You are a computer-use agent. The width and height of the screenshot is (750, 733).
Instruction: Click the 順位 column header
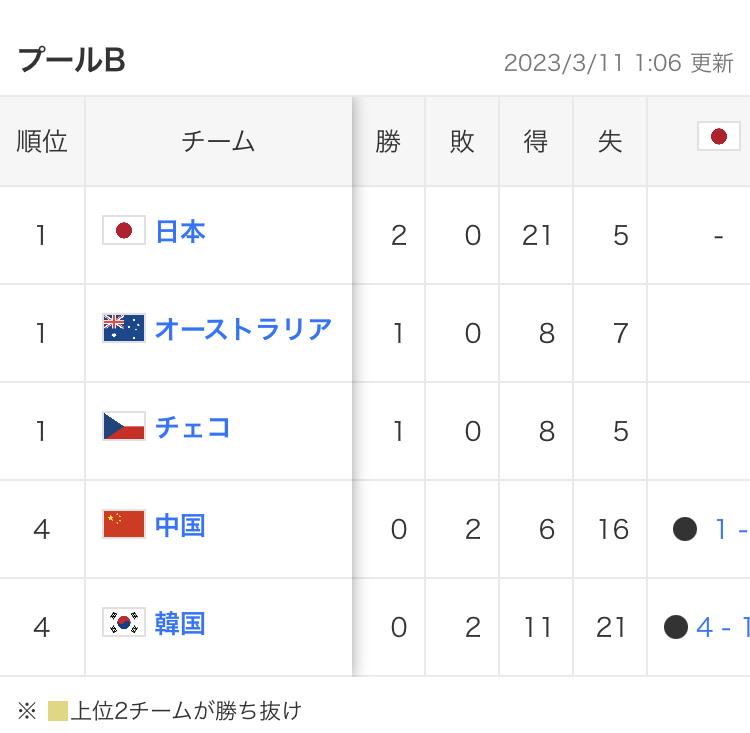(x=42, y=141)
